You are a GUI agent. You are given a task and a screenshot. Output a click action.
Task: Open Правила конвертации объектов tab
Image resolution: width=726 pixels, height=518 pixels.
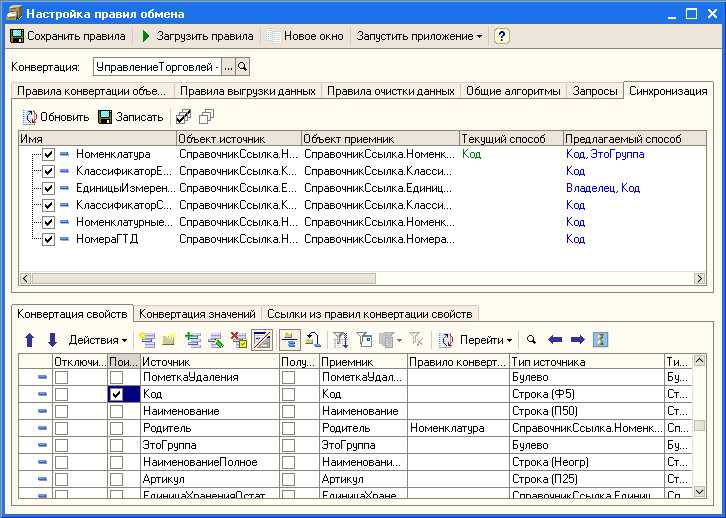pyautogui.click(x=92, y=91)
